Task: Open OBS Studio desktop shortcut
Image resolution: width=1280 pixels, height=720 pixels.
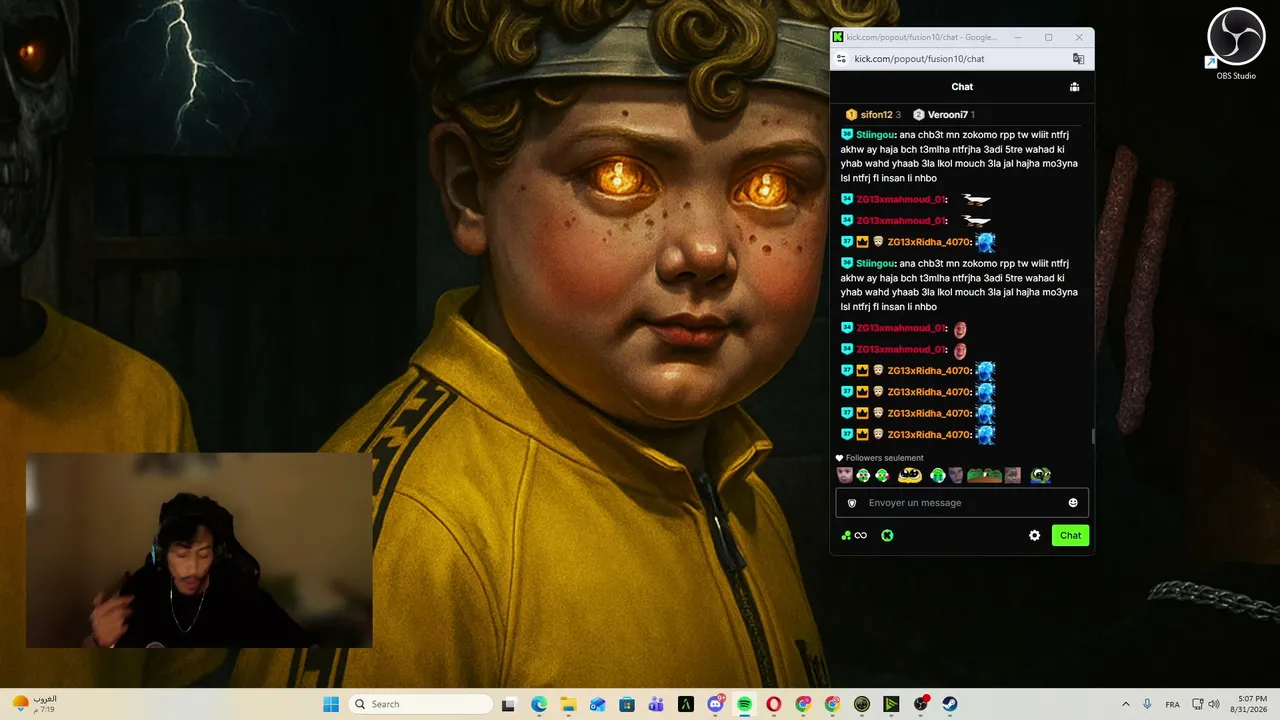Action: click(1236, 45)
